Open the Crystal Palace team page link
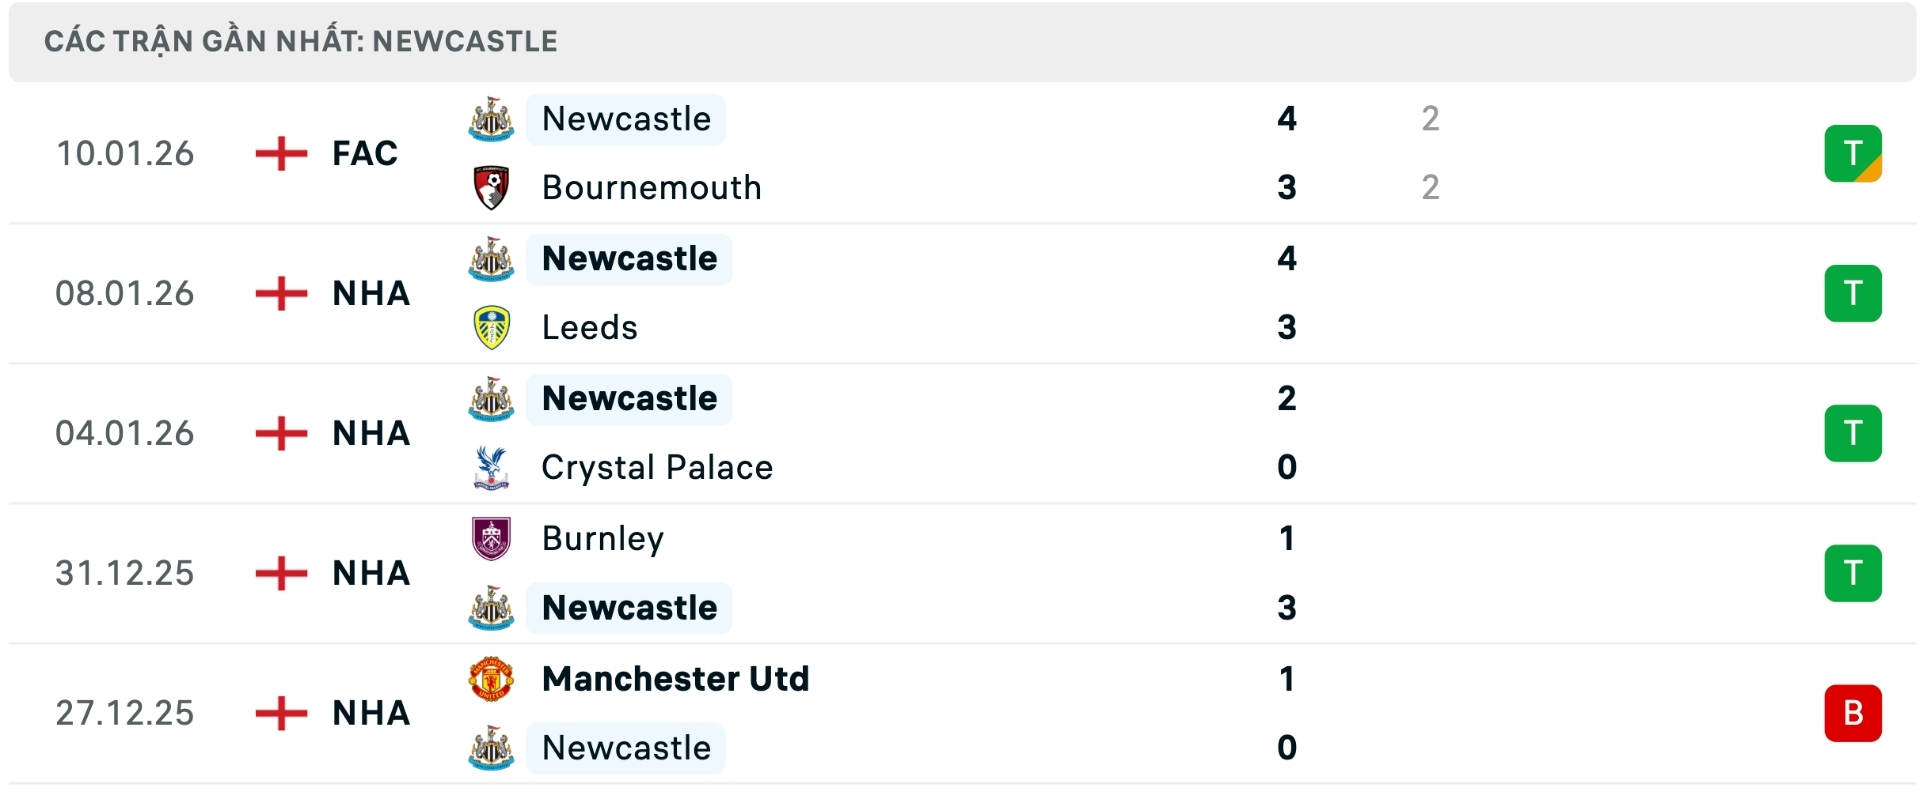 pos(656,467)
